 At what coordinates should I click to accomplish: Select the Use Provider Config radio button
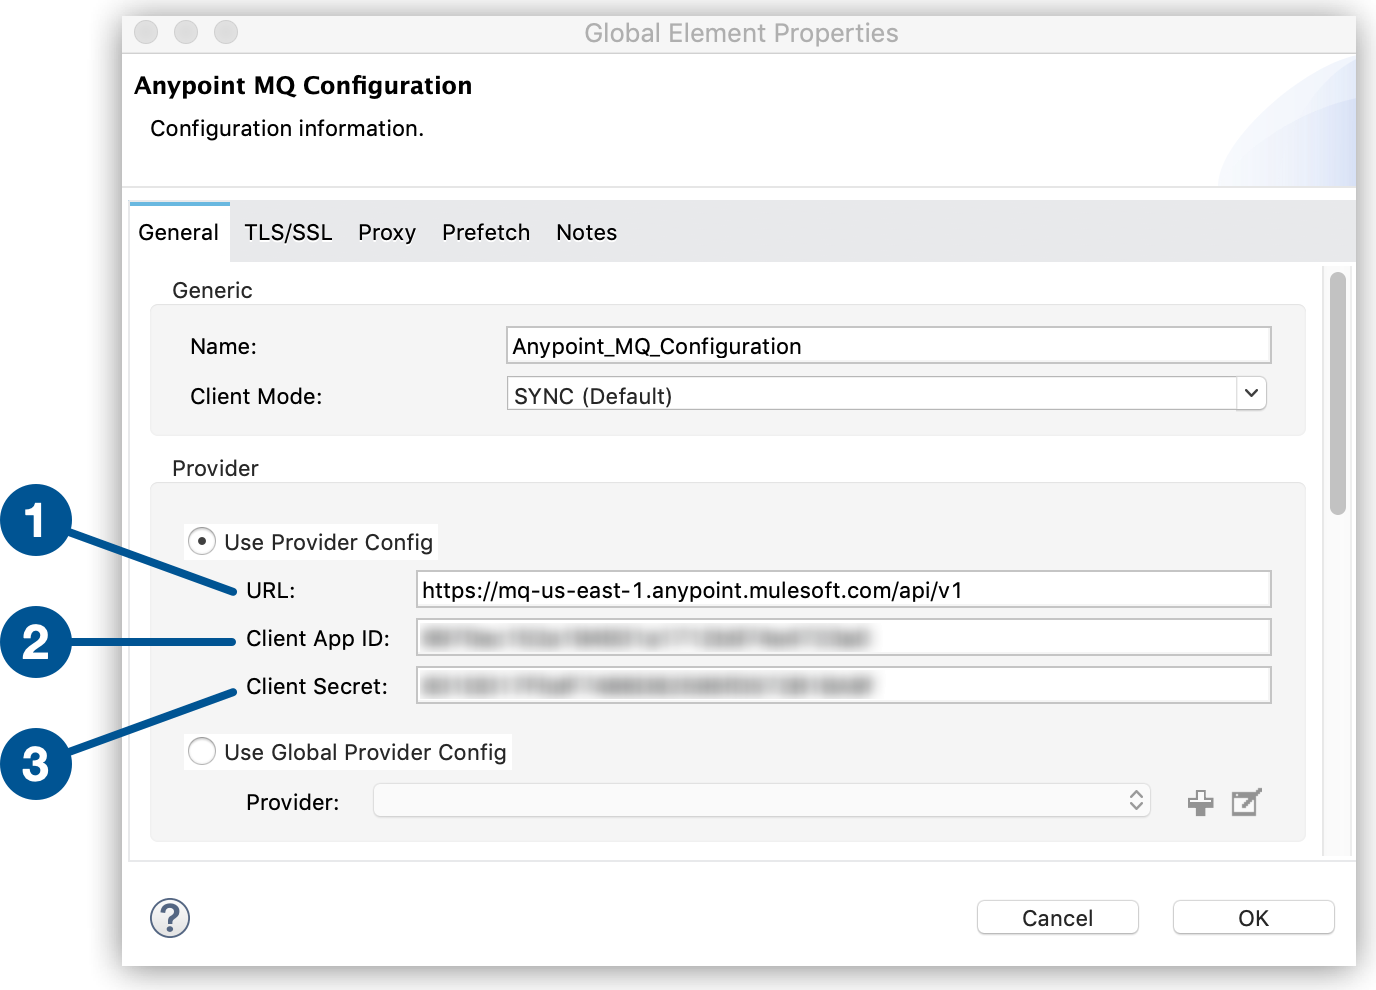(x=201, y=540)
